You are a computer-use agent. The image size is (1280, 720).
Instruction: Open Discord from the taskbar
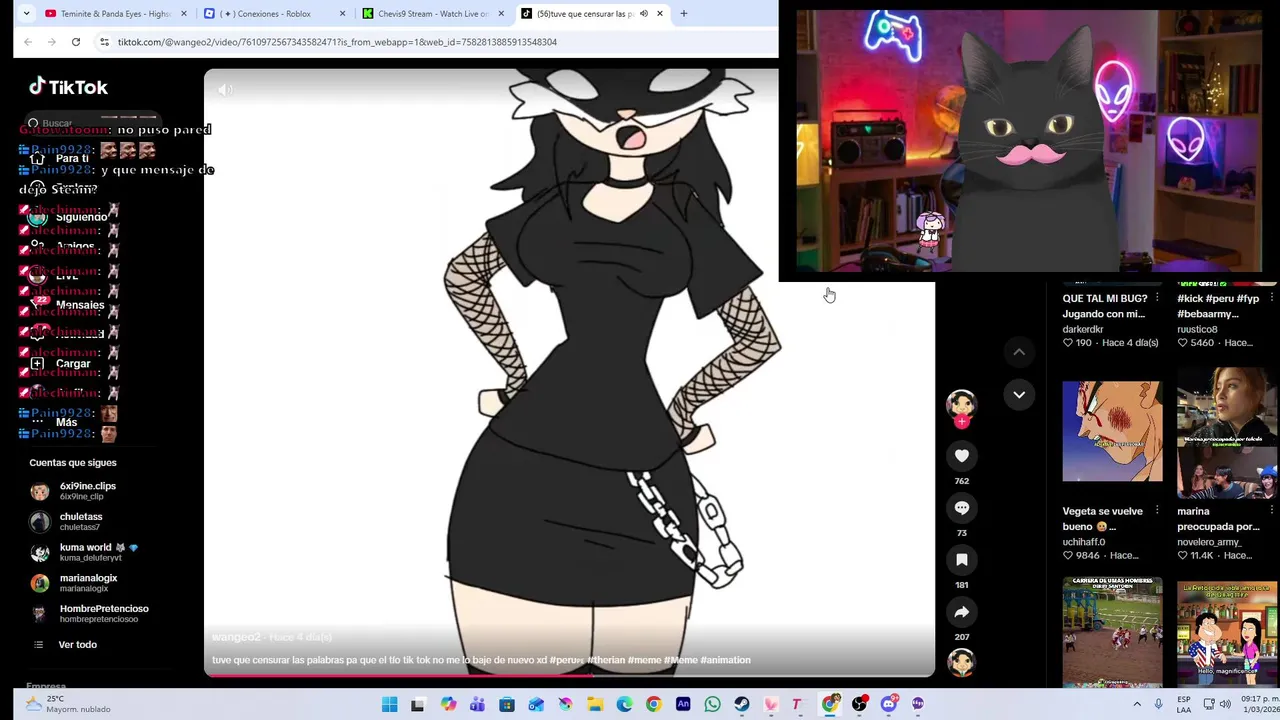coord(889,704)
